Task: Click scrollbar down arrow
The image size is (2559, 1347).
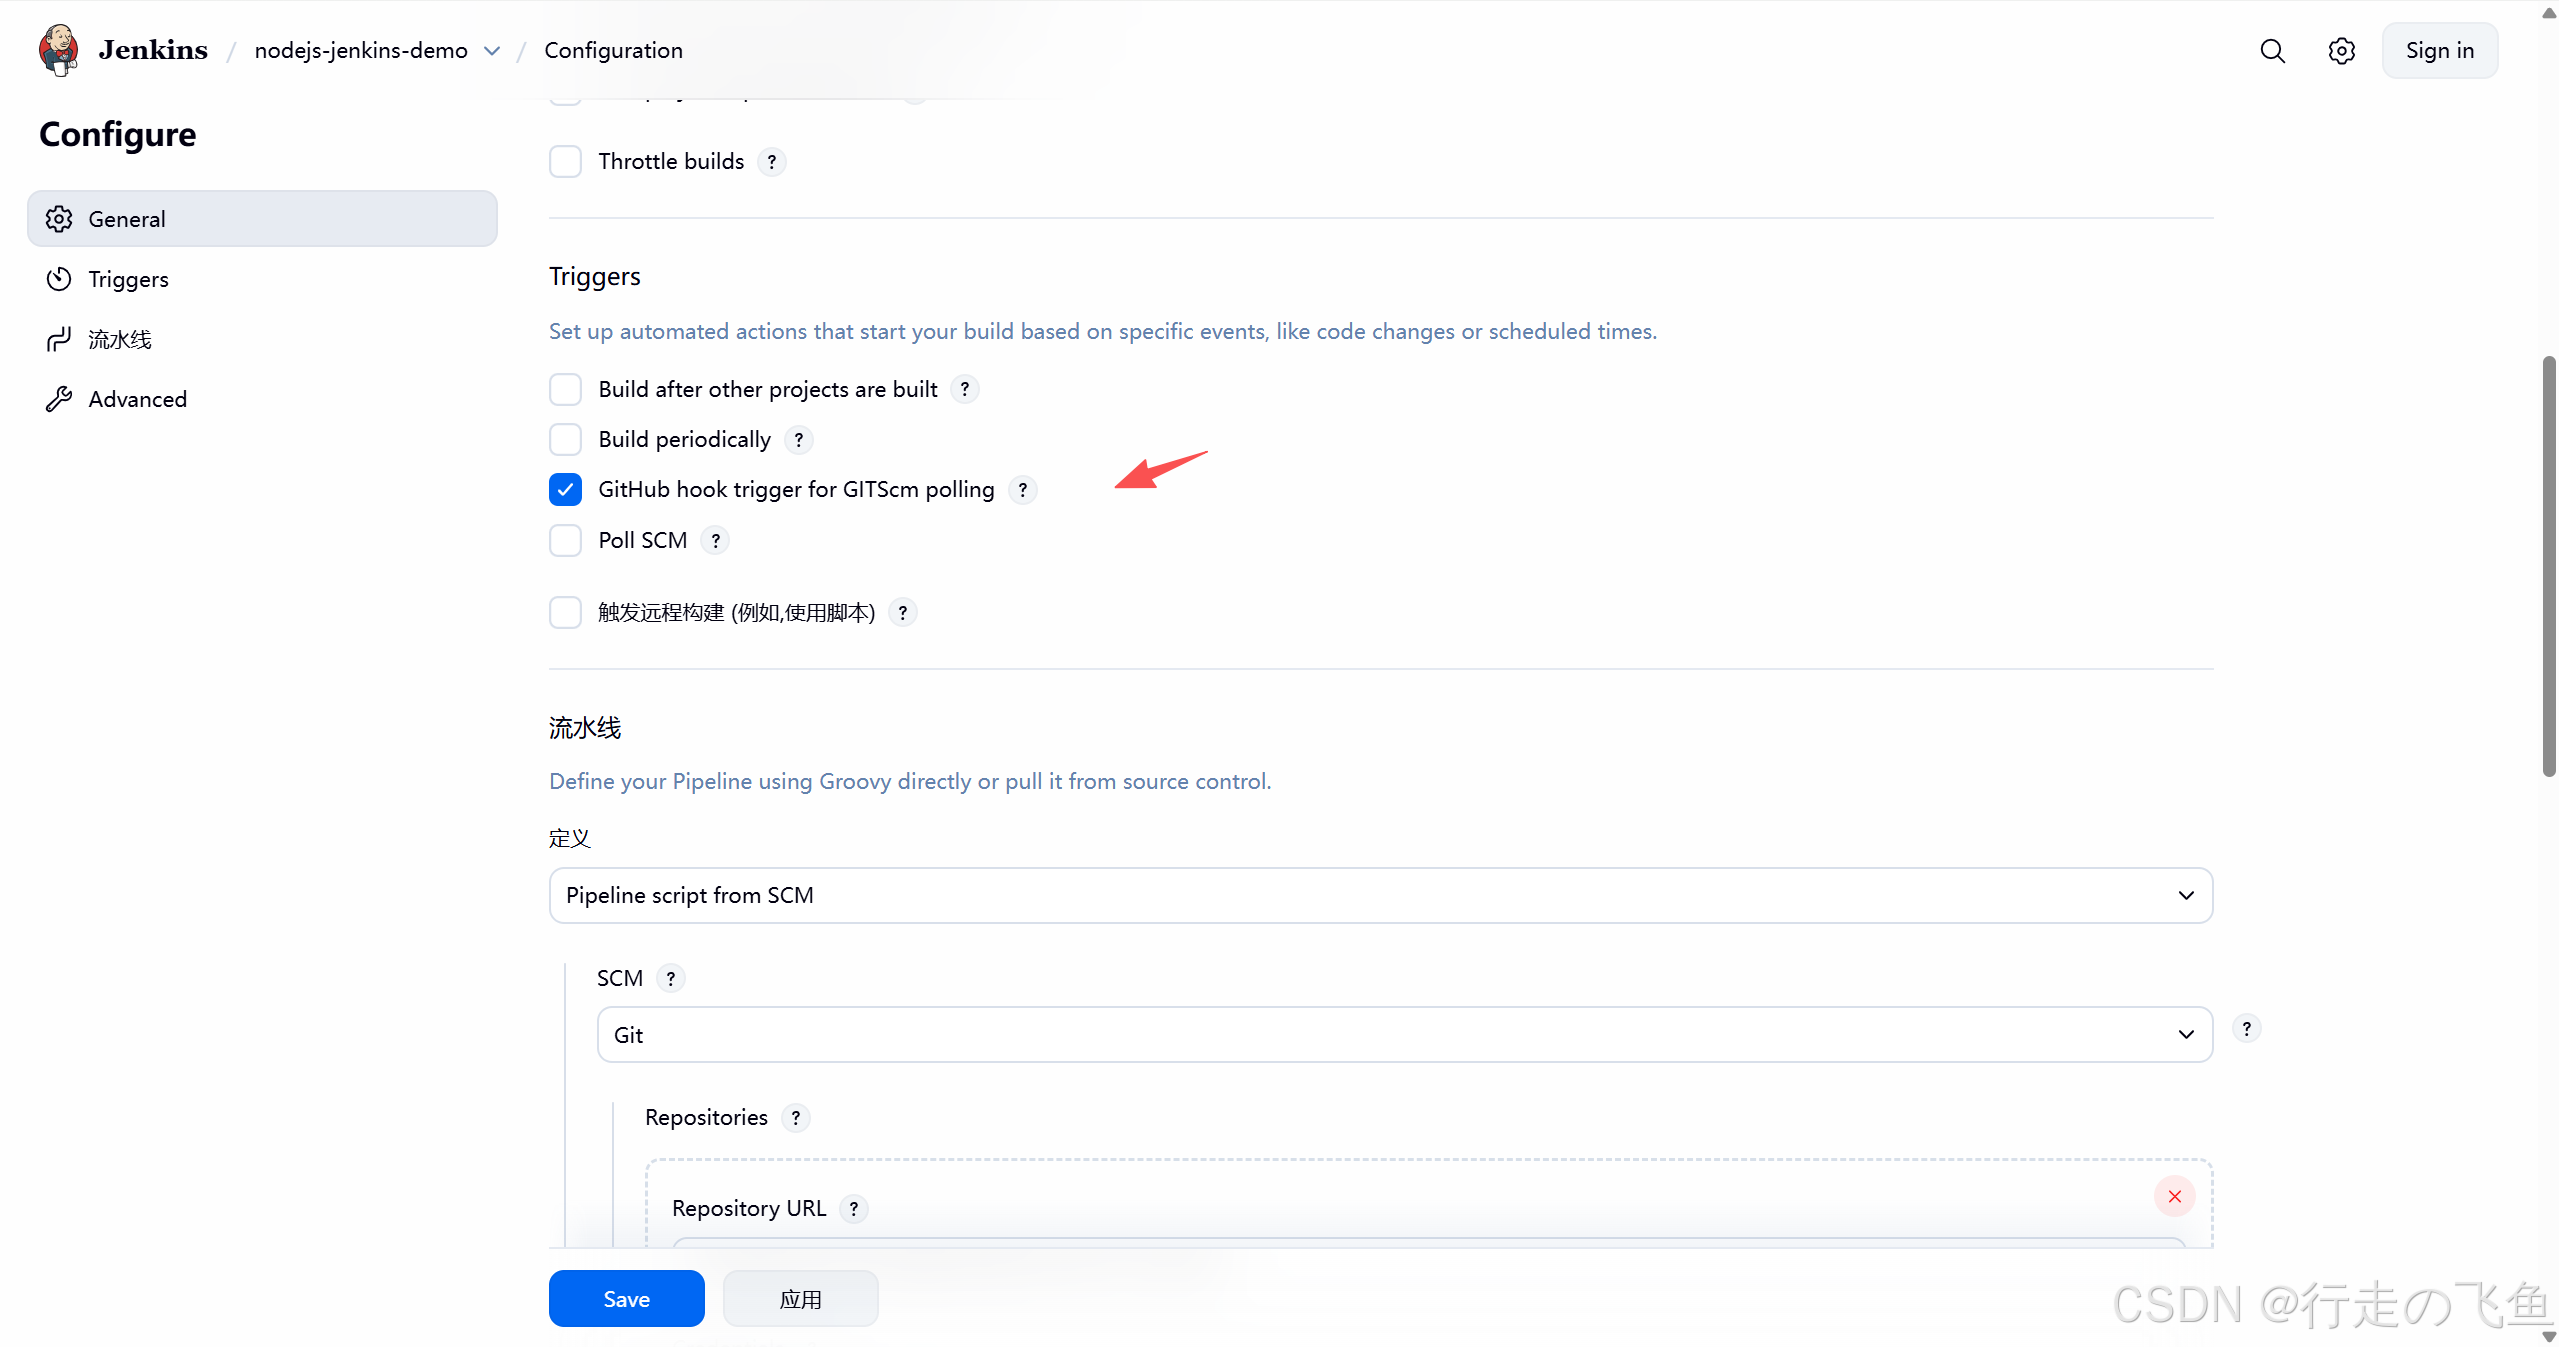Action: (2549, 1336)
